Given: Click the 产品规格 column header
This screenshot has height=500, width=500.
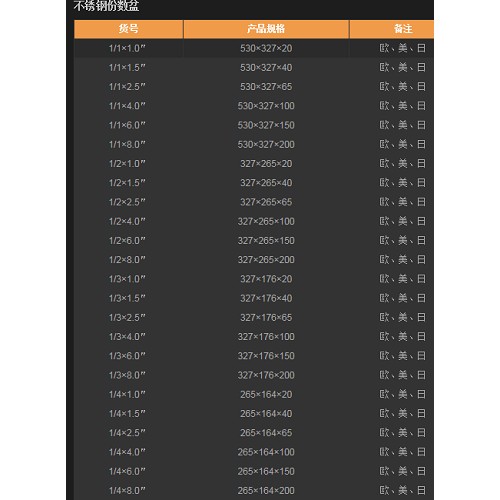Looking at the screenshot, I should (x=266, y=29).
